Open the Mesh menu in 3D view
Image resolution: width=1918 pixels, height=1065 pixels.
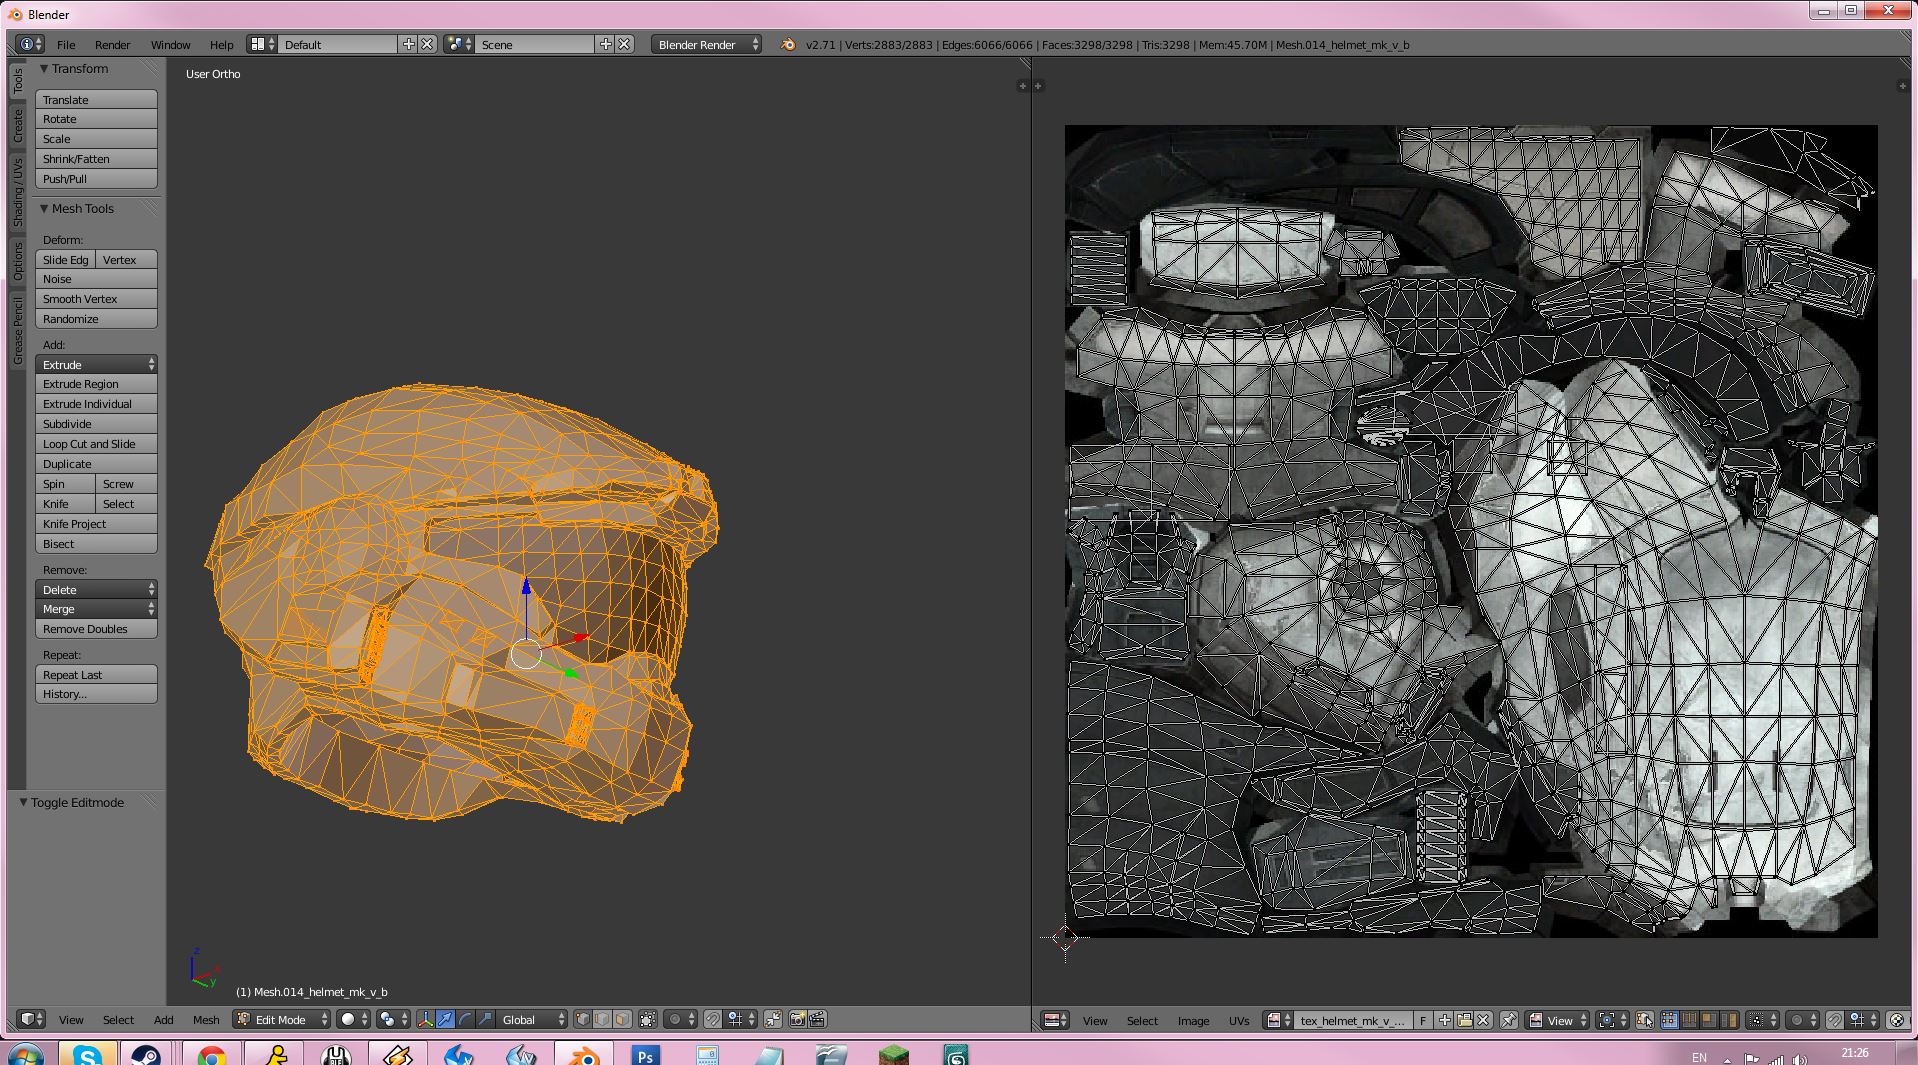click(206, 1019)
